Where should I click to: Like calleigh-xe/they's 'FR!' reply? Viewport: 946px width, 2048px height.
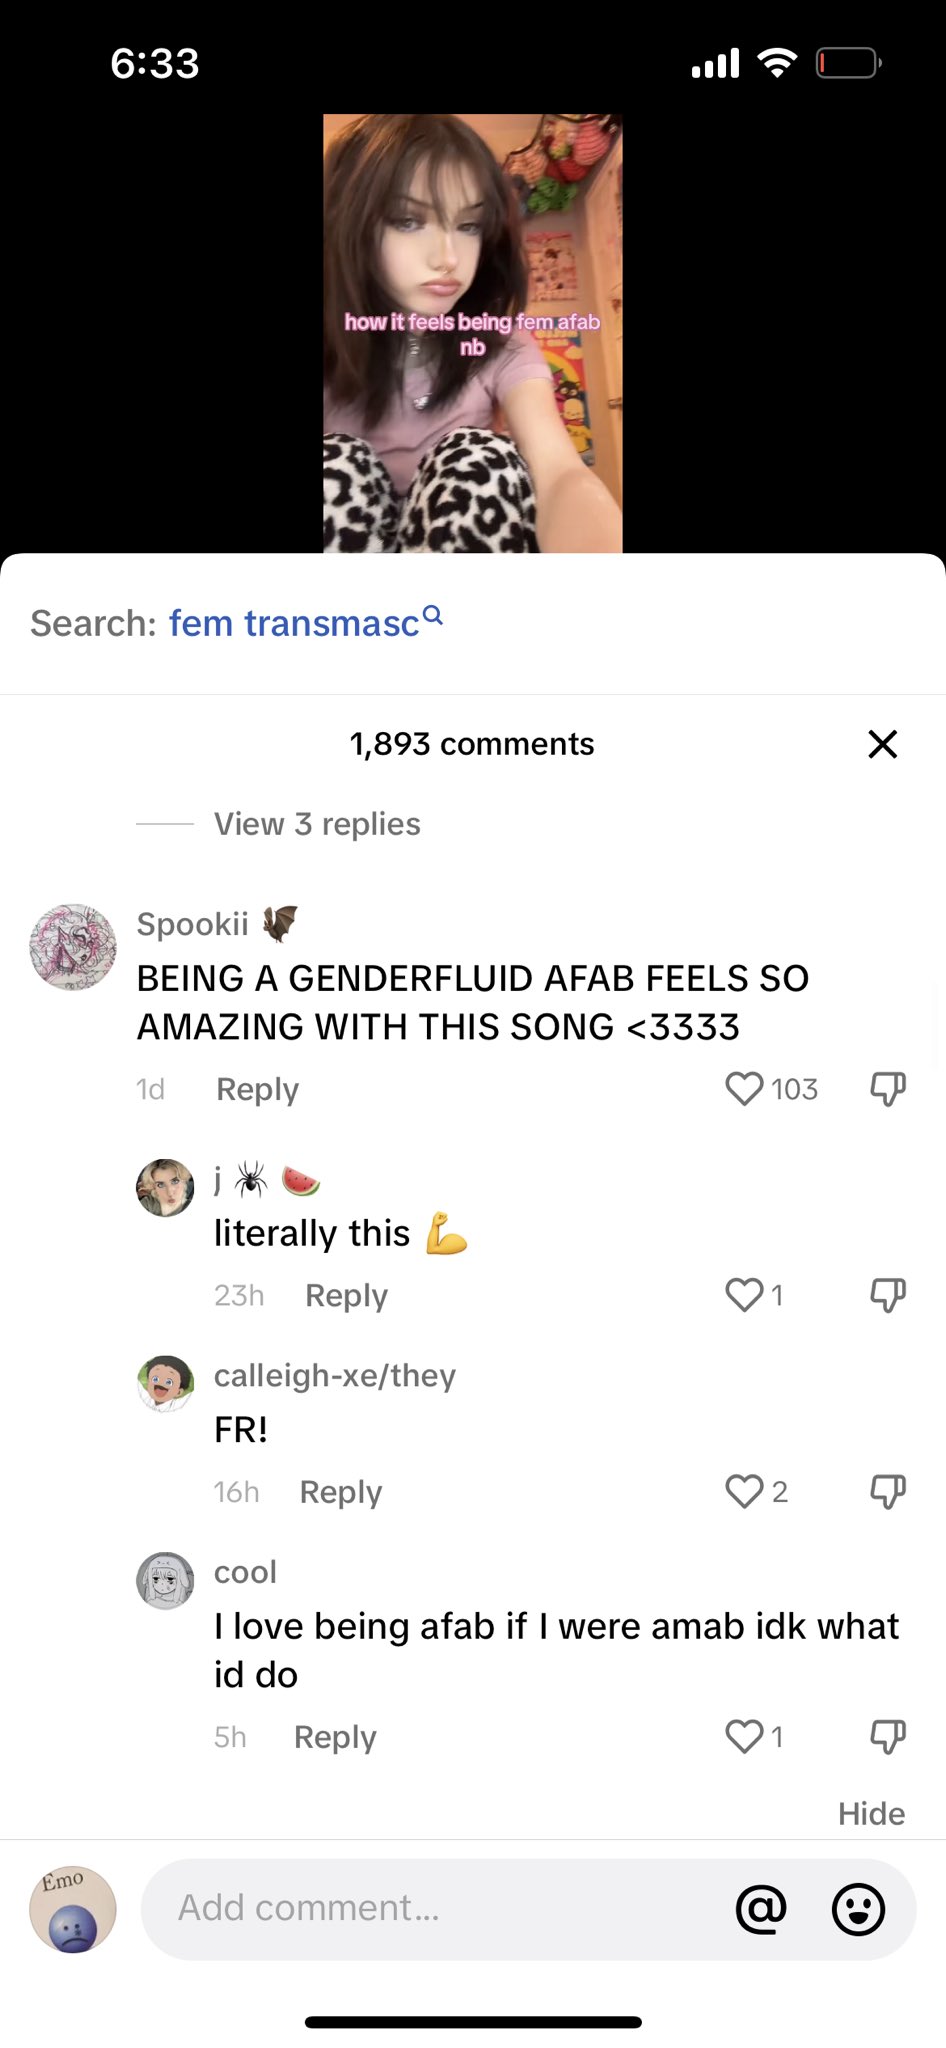744,1491
